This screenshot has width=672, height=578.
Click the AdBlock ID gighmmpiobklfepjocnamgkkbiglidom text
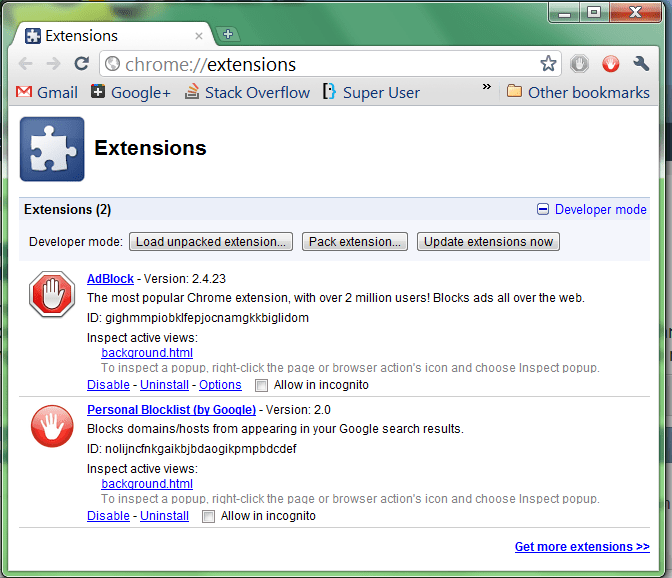198,318
